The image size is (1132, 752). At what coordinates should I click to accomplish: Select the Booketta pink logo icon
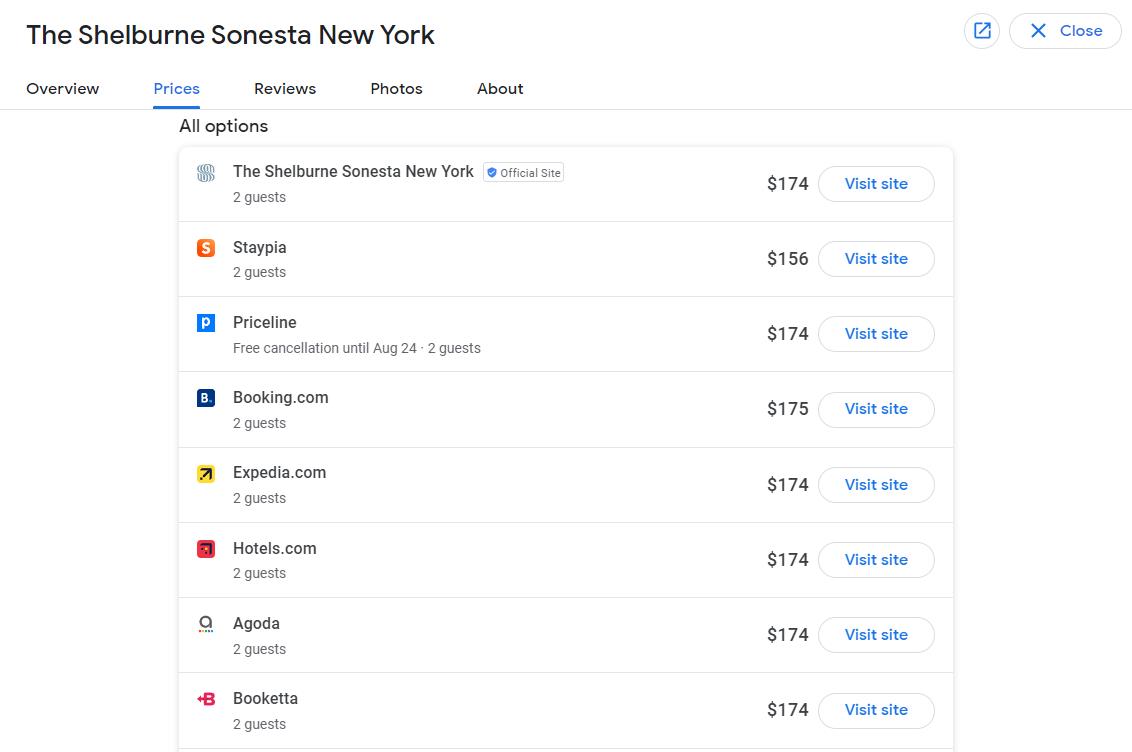point(205,698)
